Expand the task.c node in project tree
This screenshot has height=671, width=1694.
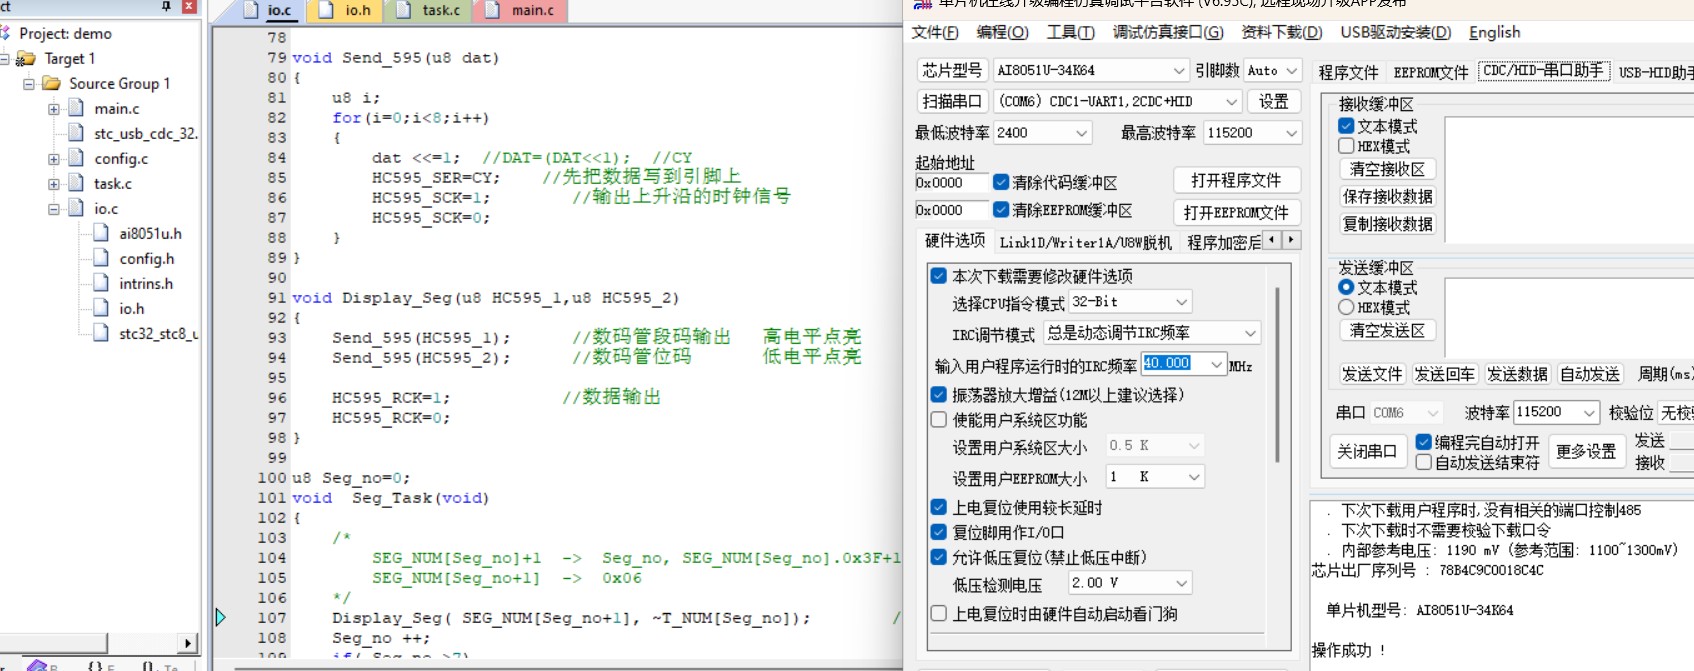(x=54, y=184)
